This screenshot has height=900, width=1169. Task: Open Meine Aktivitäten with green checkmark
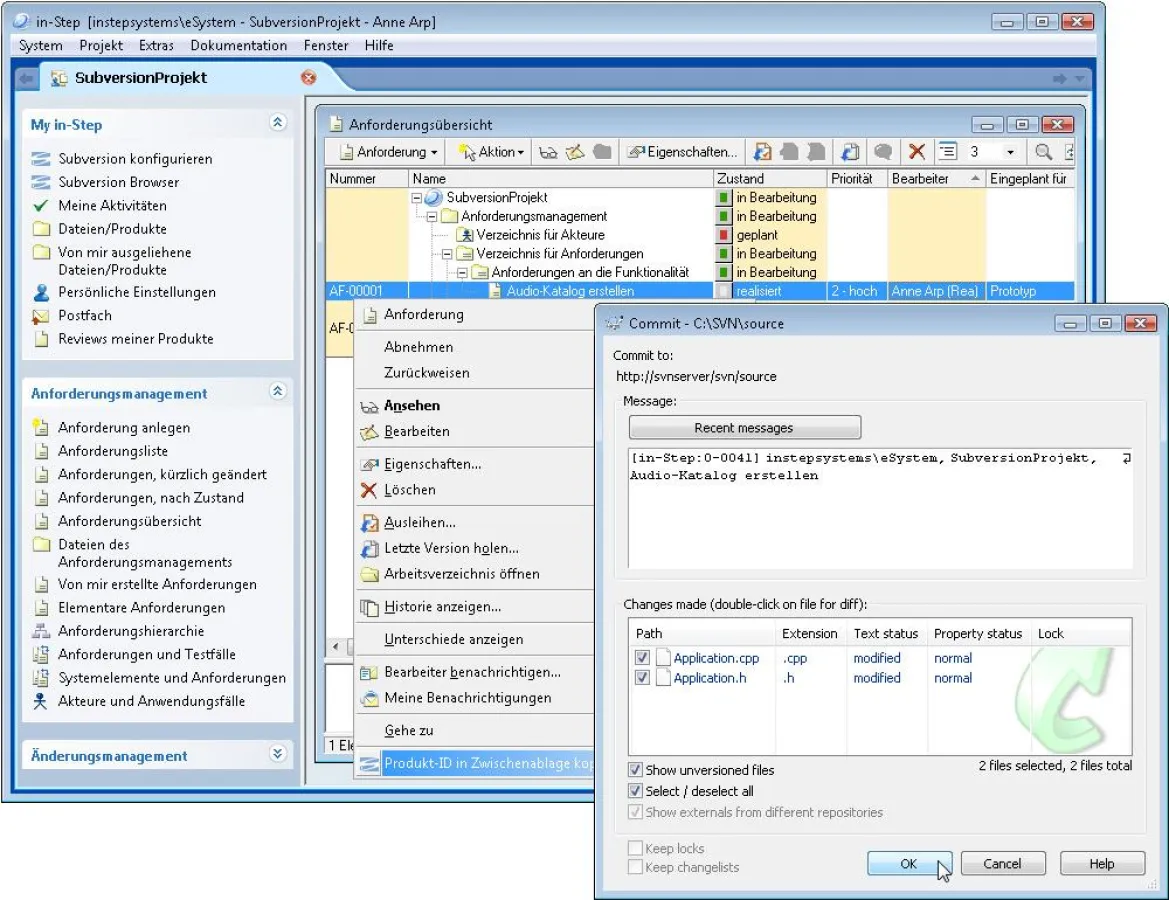click(112, 205)
